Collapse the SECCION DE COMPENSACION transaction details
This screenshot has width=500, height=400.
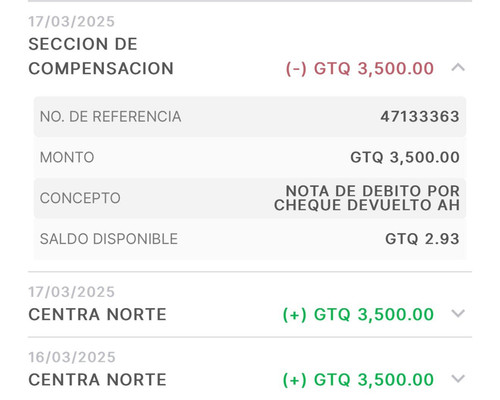pyautogui.click(x=458, y=68)
